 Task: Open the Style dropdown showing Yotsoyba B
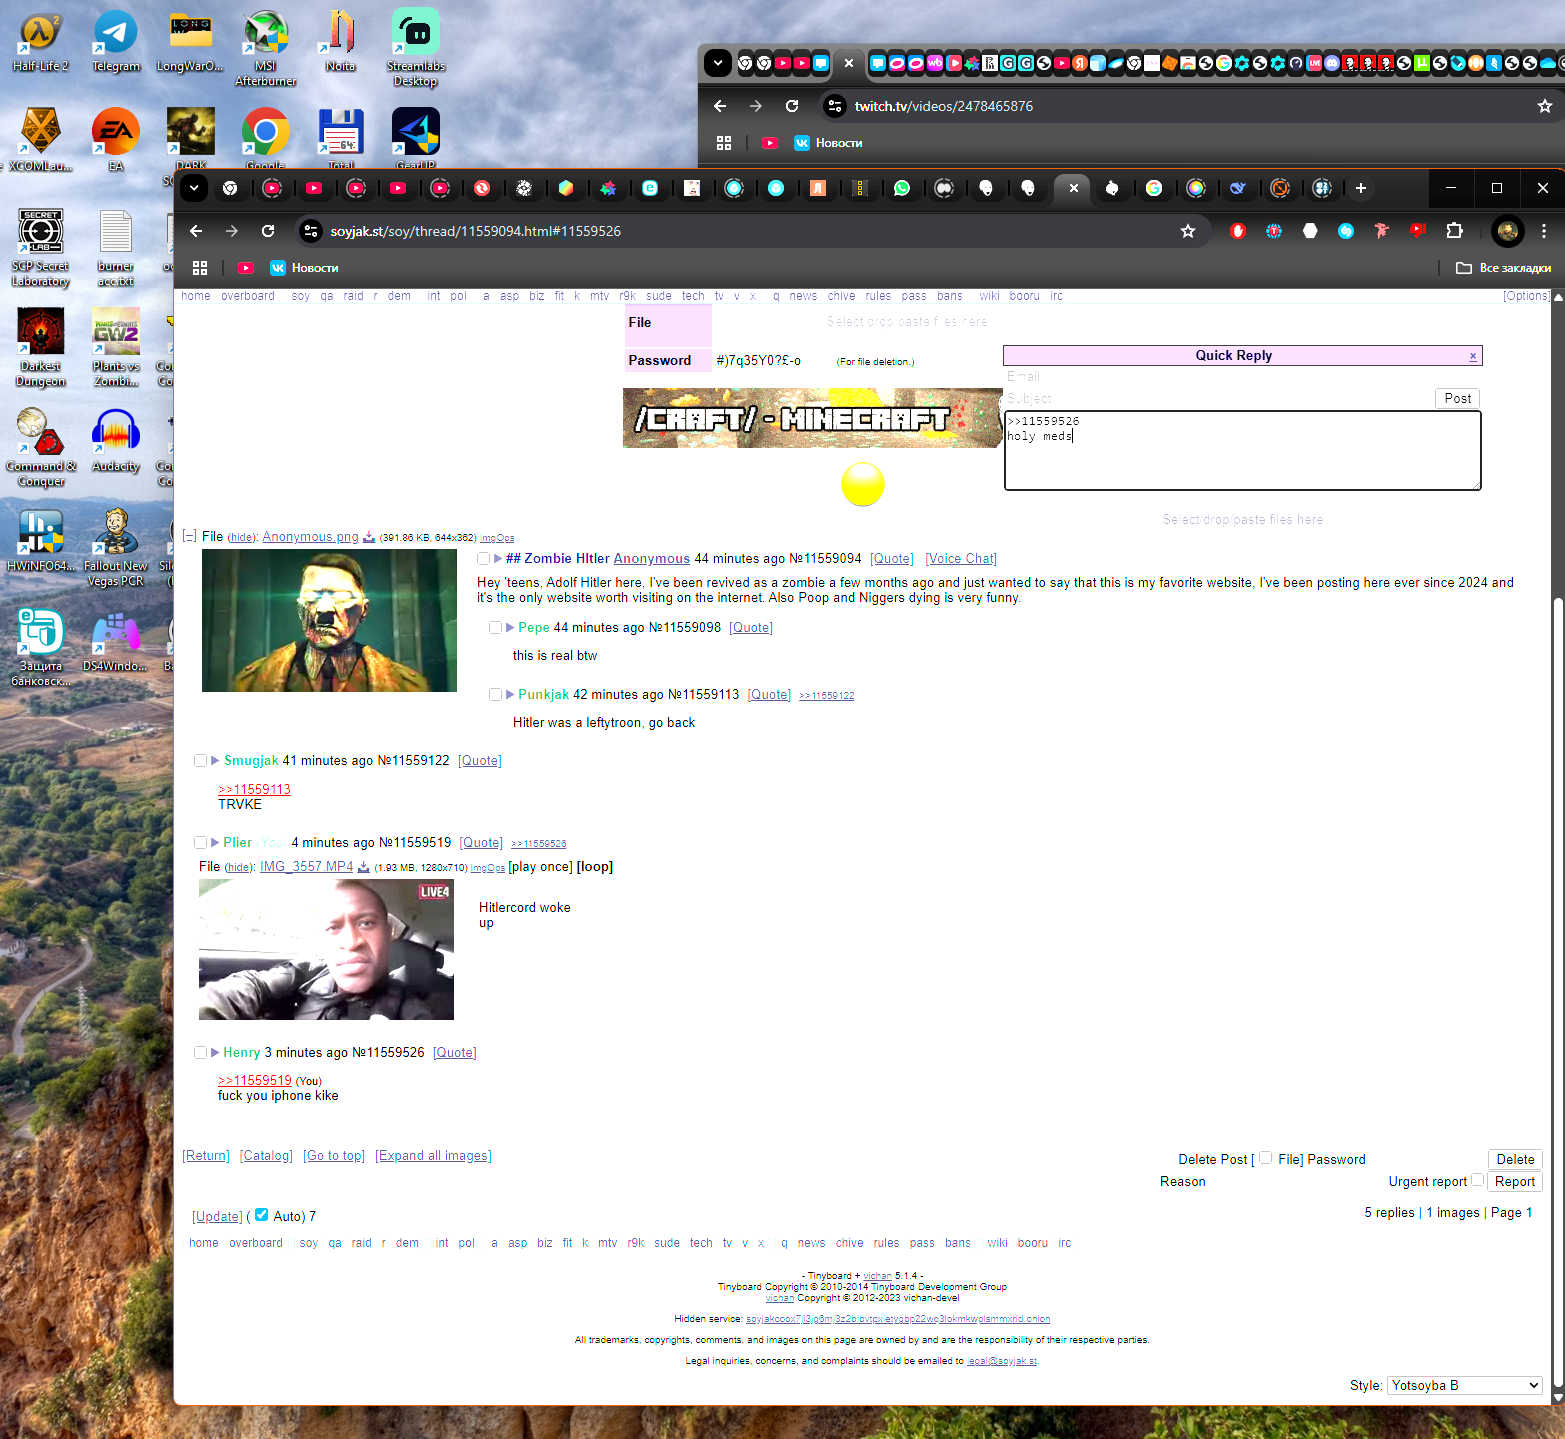(1464, 1386)
